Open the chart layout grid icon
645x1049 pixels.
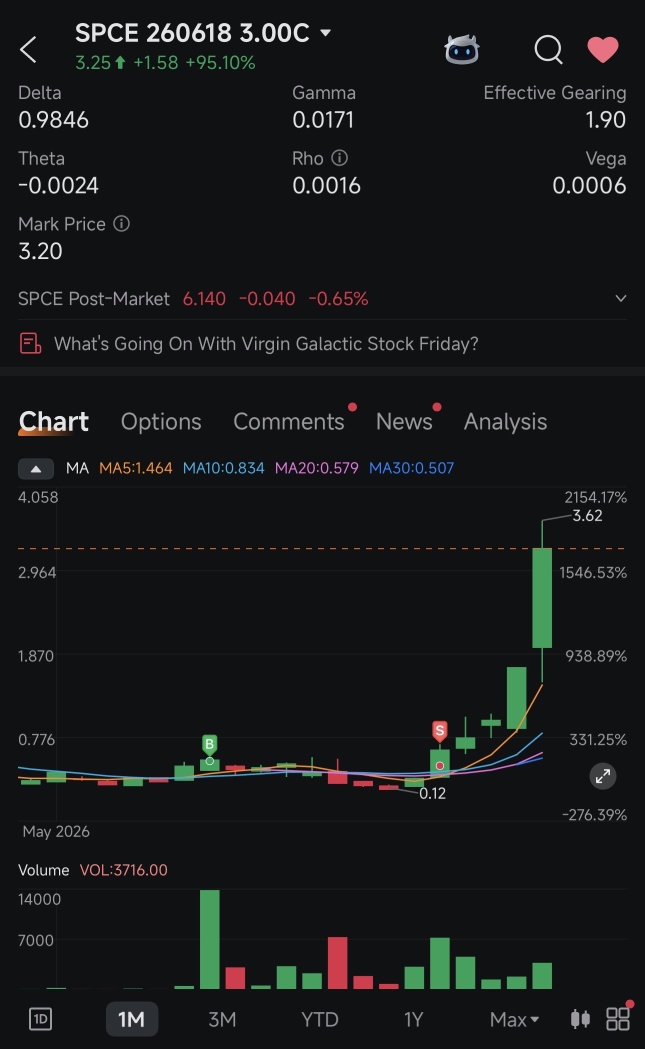618,1019
